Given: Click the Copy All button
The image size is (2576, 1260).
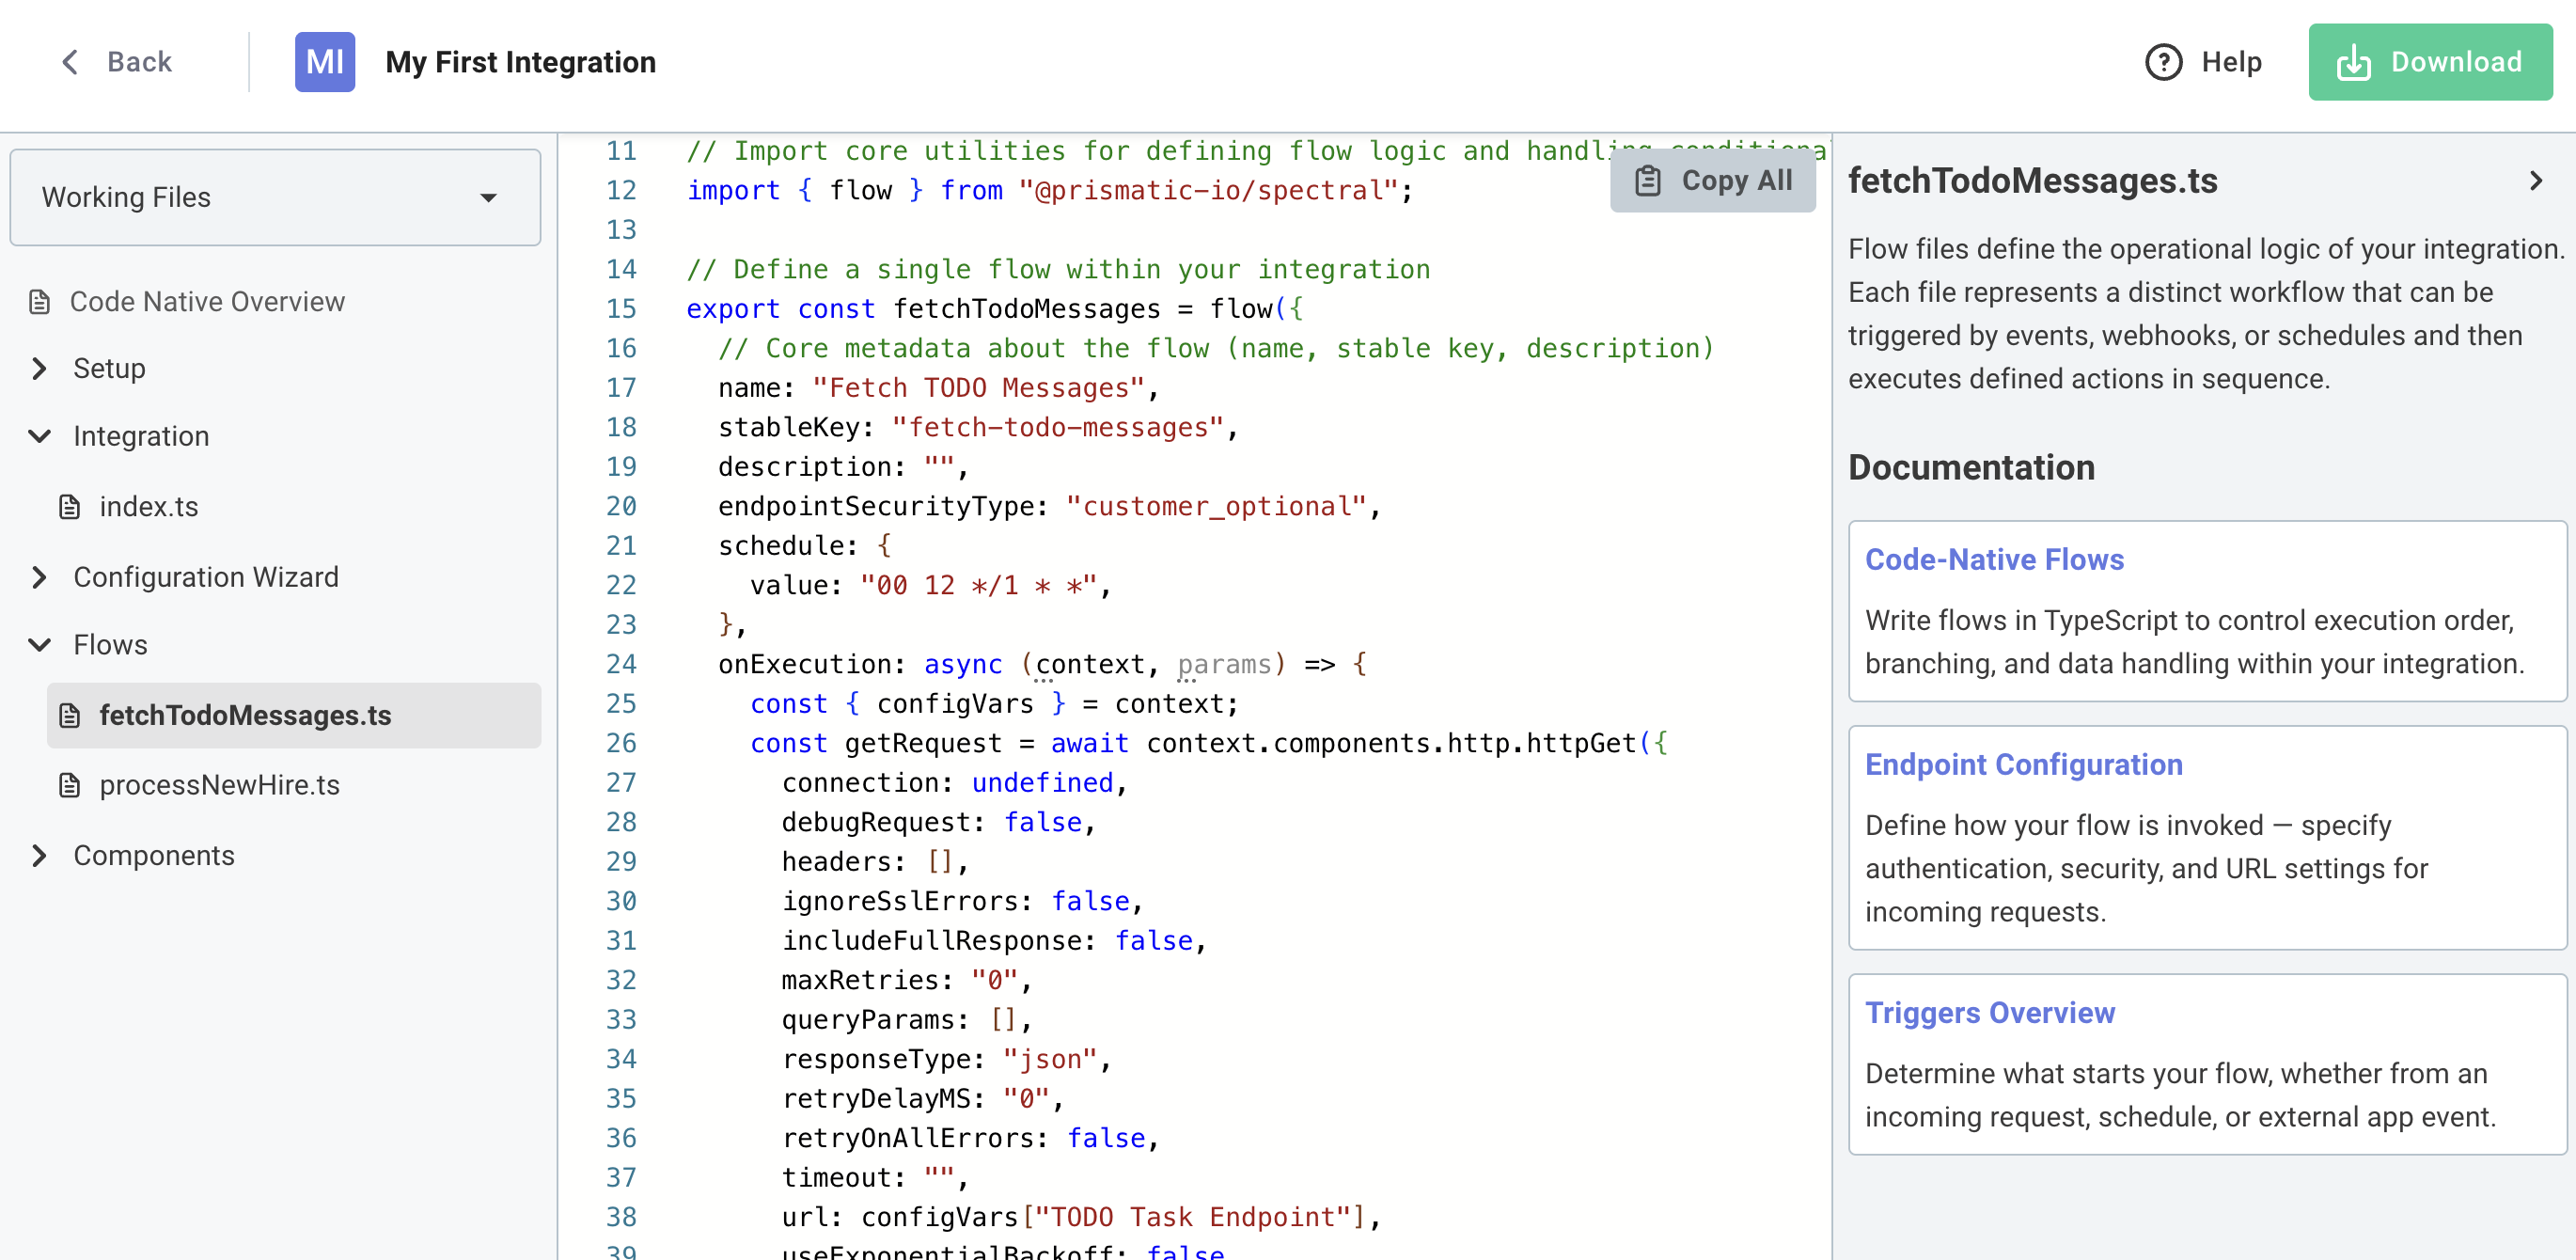Looking at the screenshot, I should pos(1712,180).
